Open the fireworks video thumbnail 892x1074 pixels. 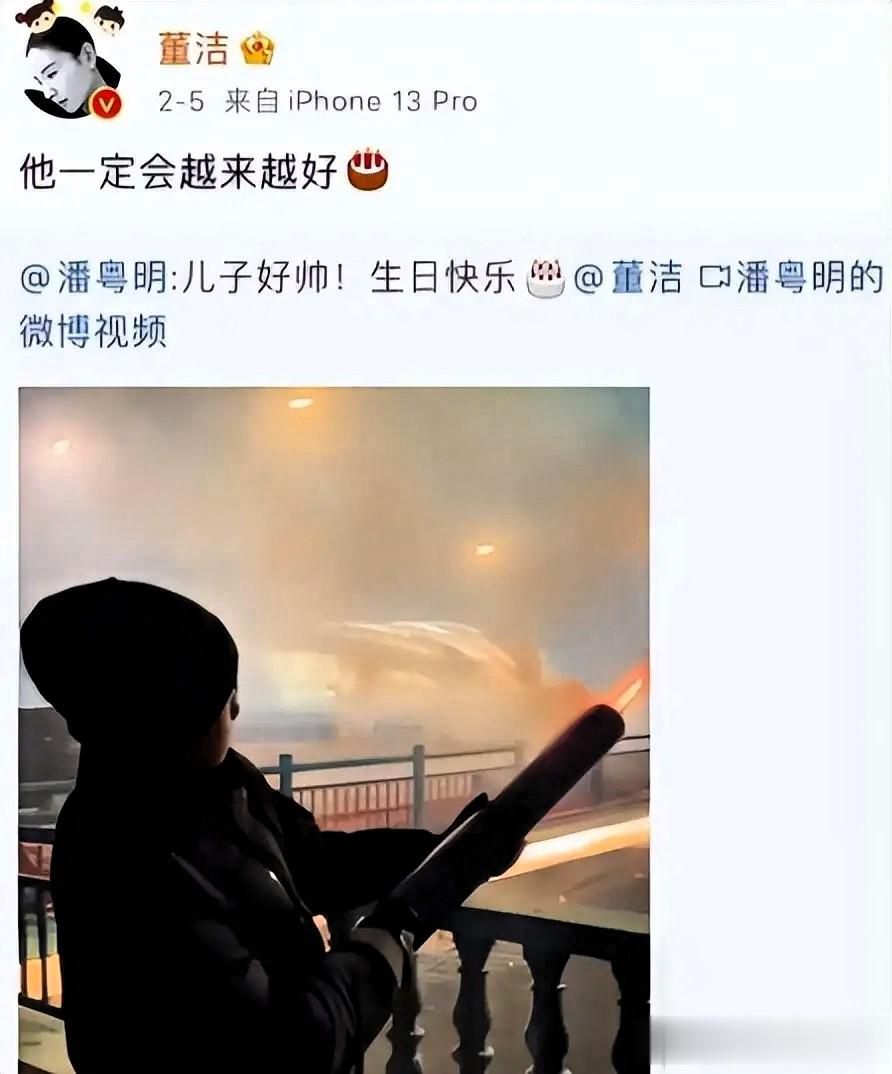click(x=334, y=730)
